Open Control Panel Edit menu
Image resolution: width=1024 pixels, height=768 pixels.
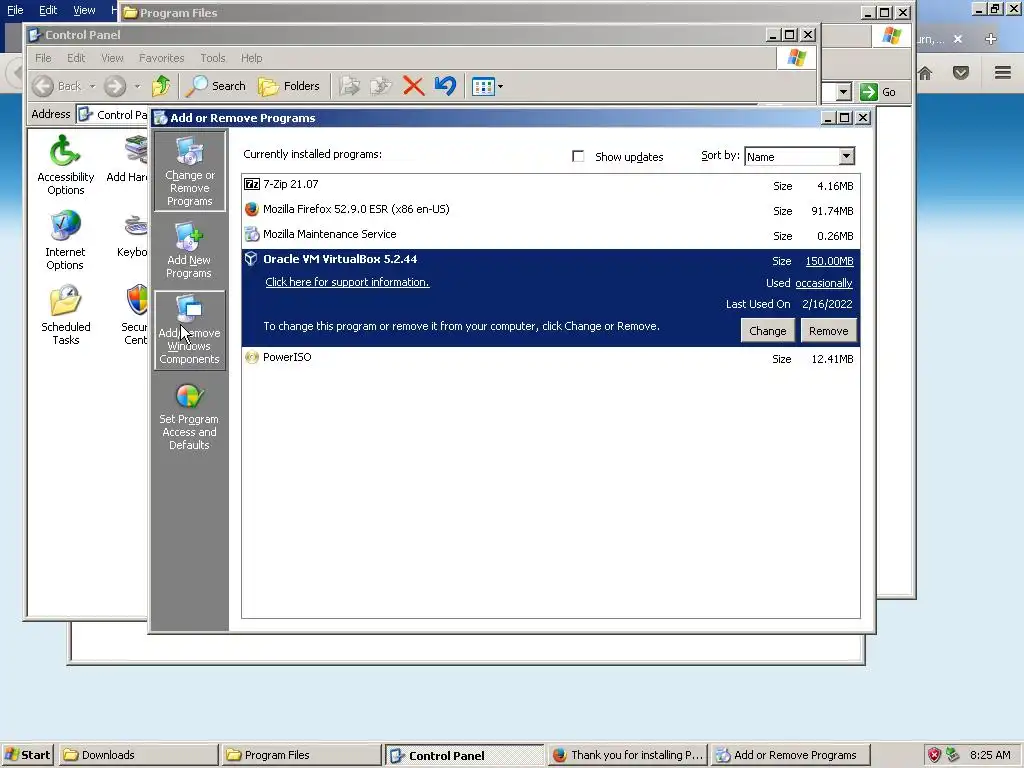[76, 58]
